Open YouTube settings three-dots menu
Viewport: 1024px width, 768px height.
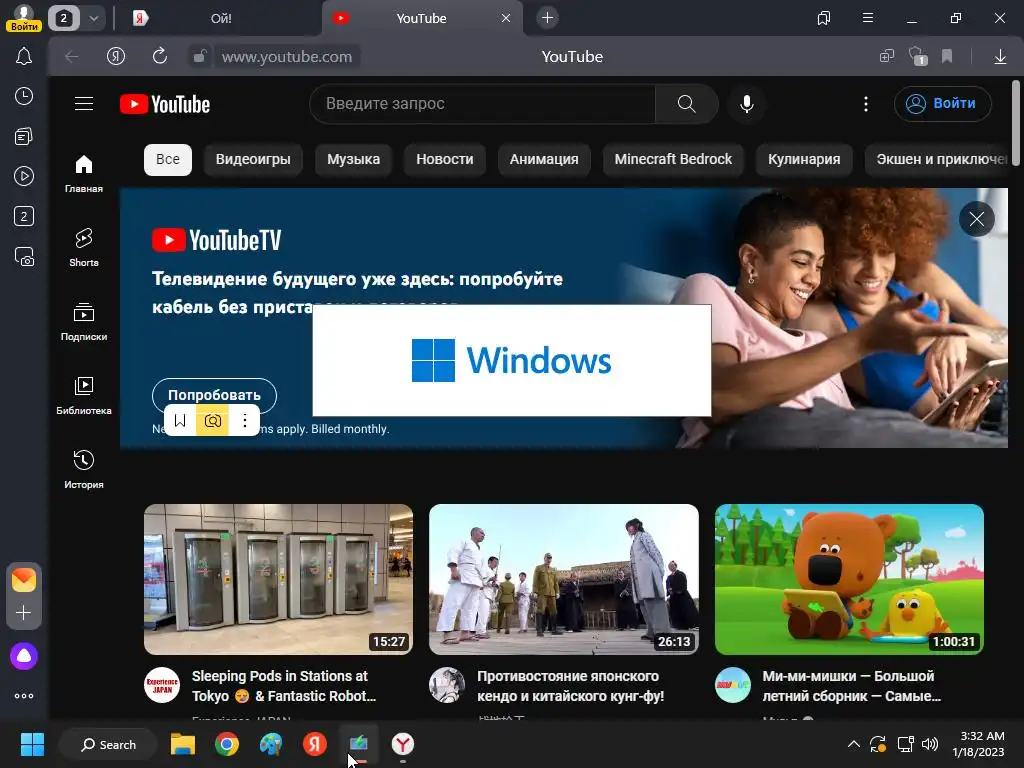pyautogui.click(x=866, y=103)
